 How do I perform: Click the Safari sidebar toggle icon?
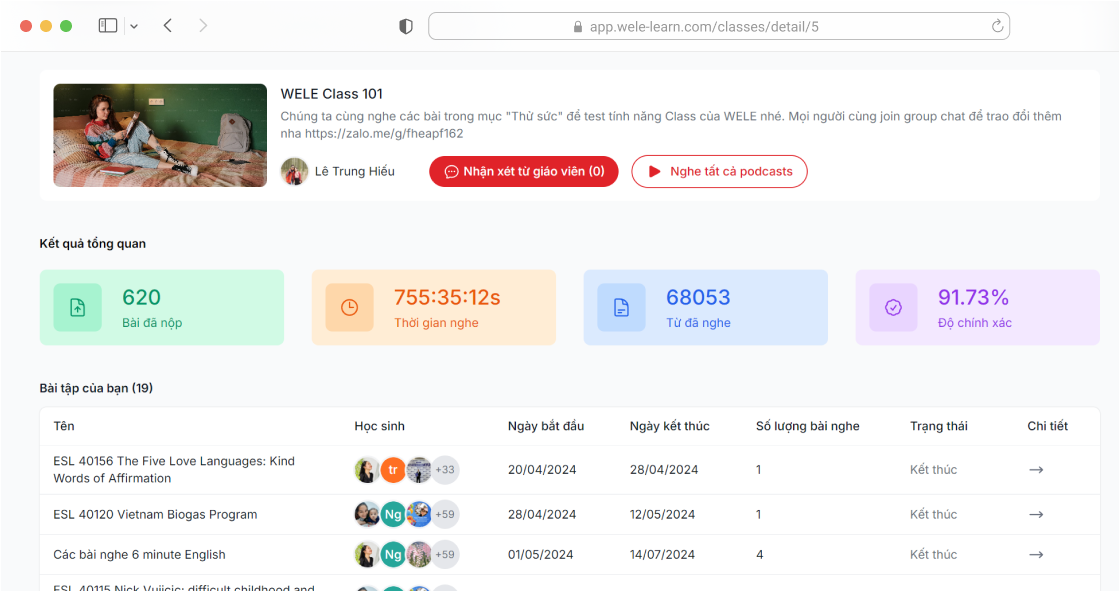coord(108,26)
